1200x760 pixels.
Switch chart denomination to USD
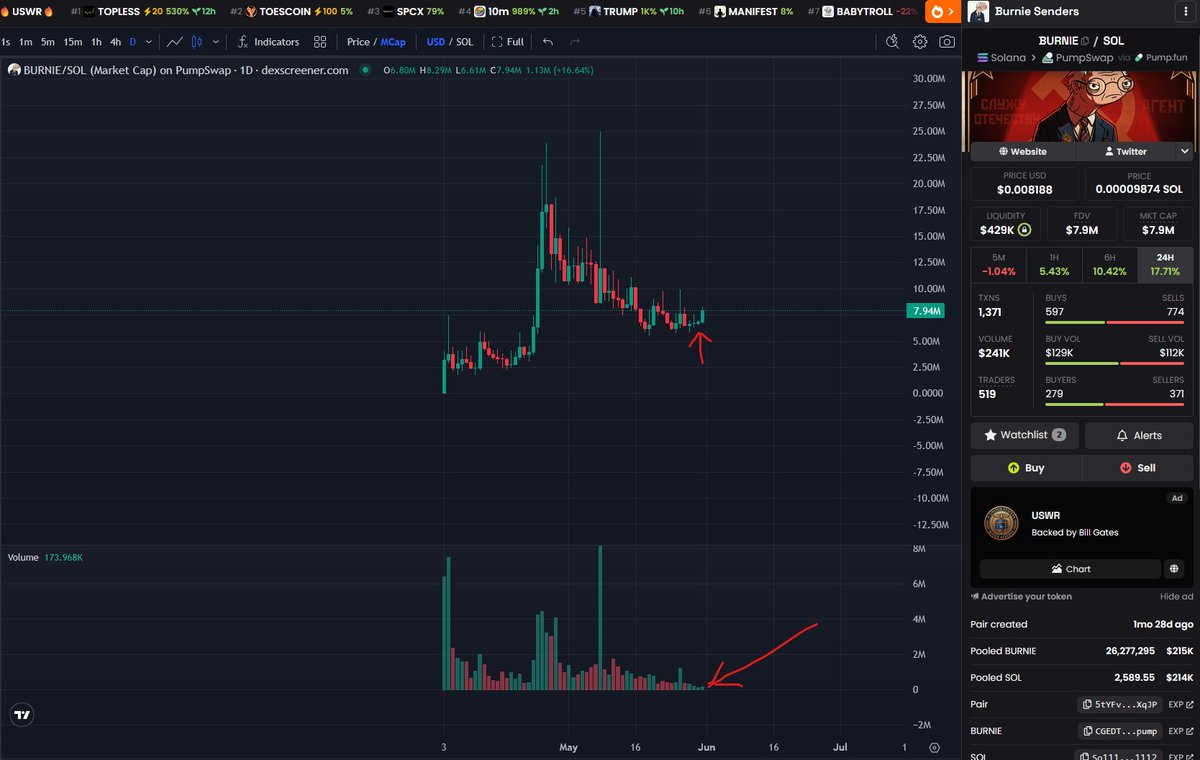point(435,42)
